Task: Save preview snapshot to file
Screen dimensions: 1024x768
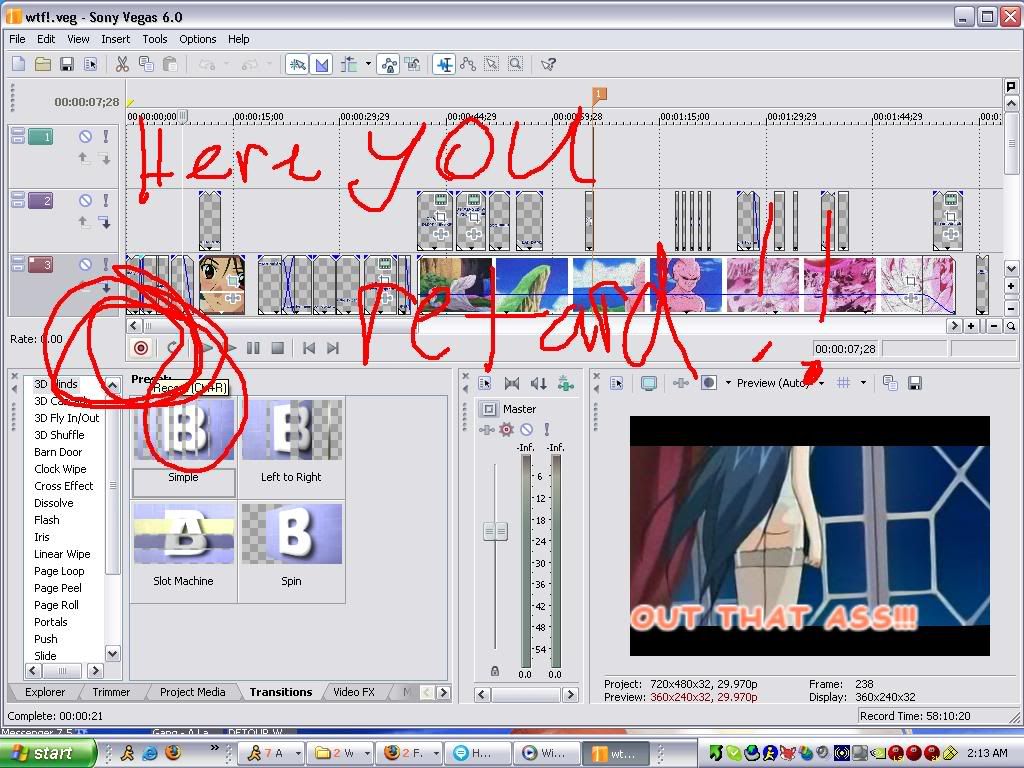Action: pyautogui.click(x=914, y=383)
